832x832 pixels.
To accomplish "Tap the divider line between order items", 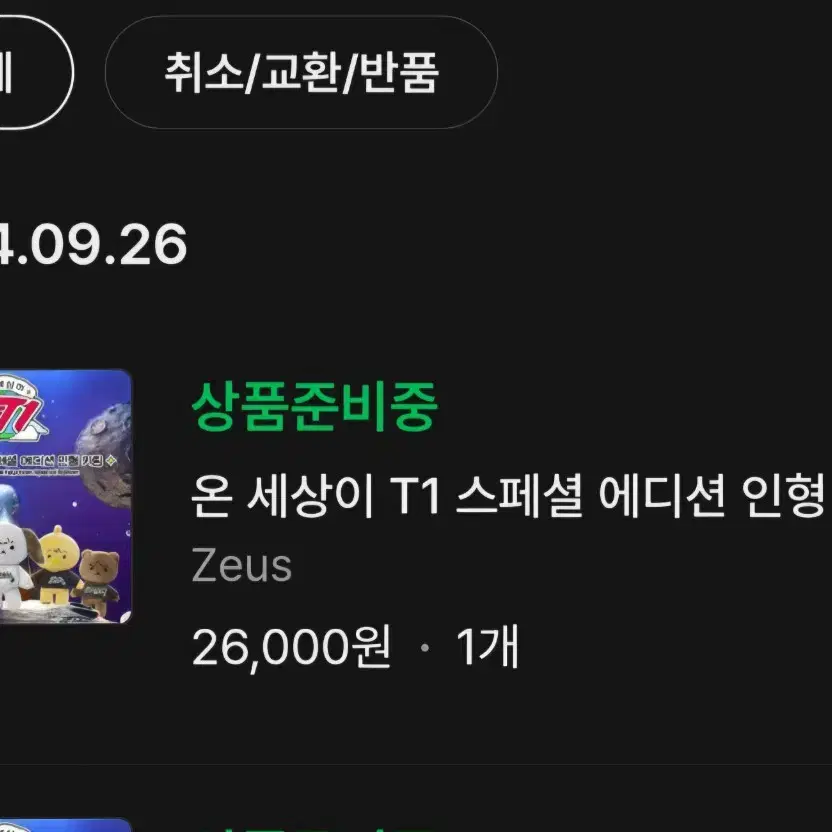I will click(x=416, y=764).
